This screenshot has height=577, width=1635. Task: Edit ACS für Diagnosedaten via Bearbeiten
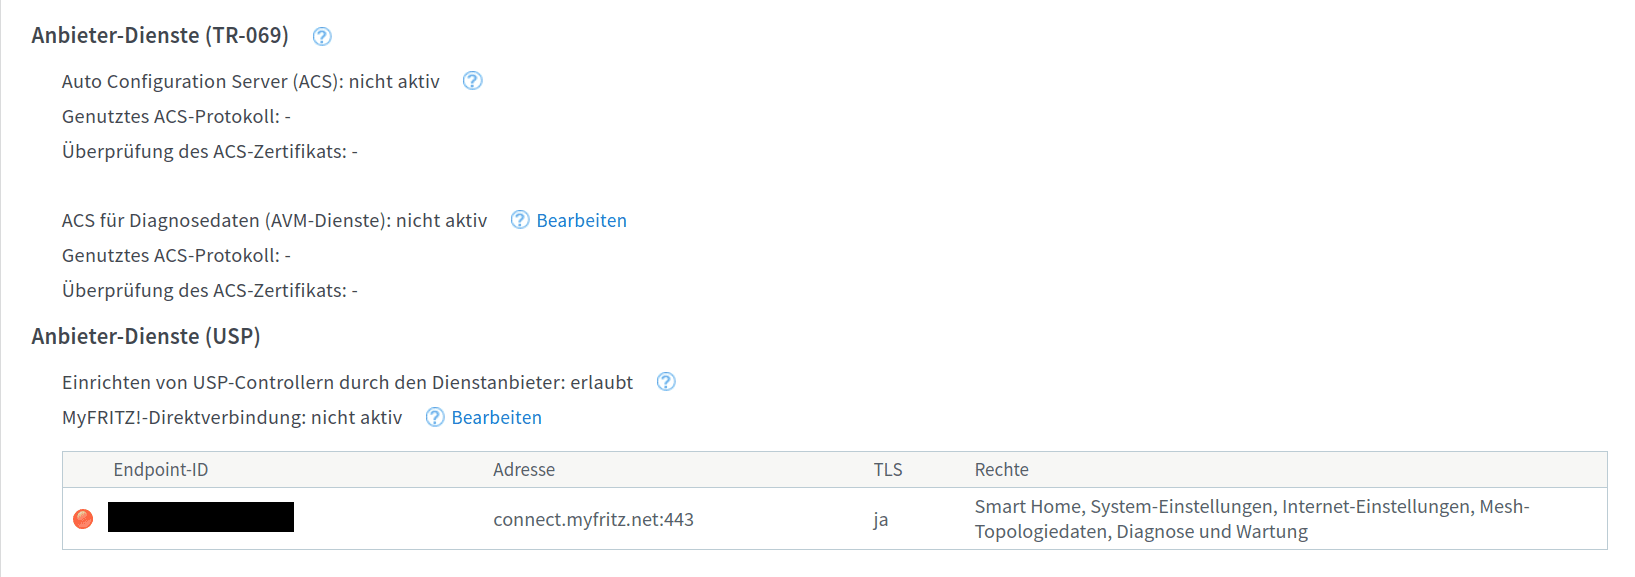coord(581,220)
